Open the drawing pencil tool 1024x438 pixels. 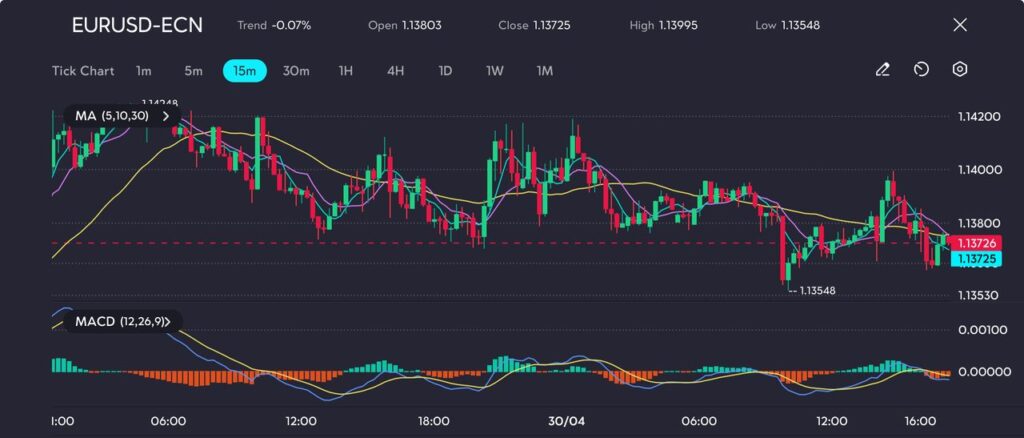coord(882,70)
